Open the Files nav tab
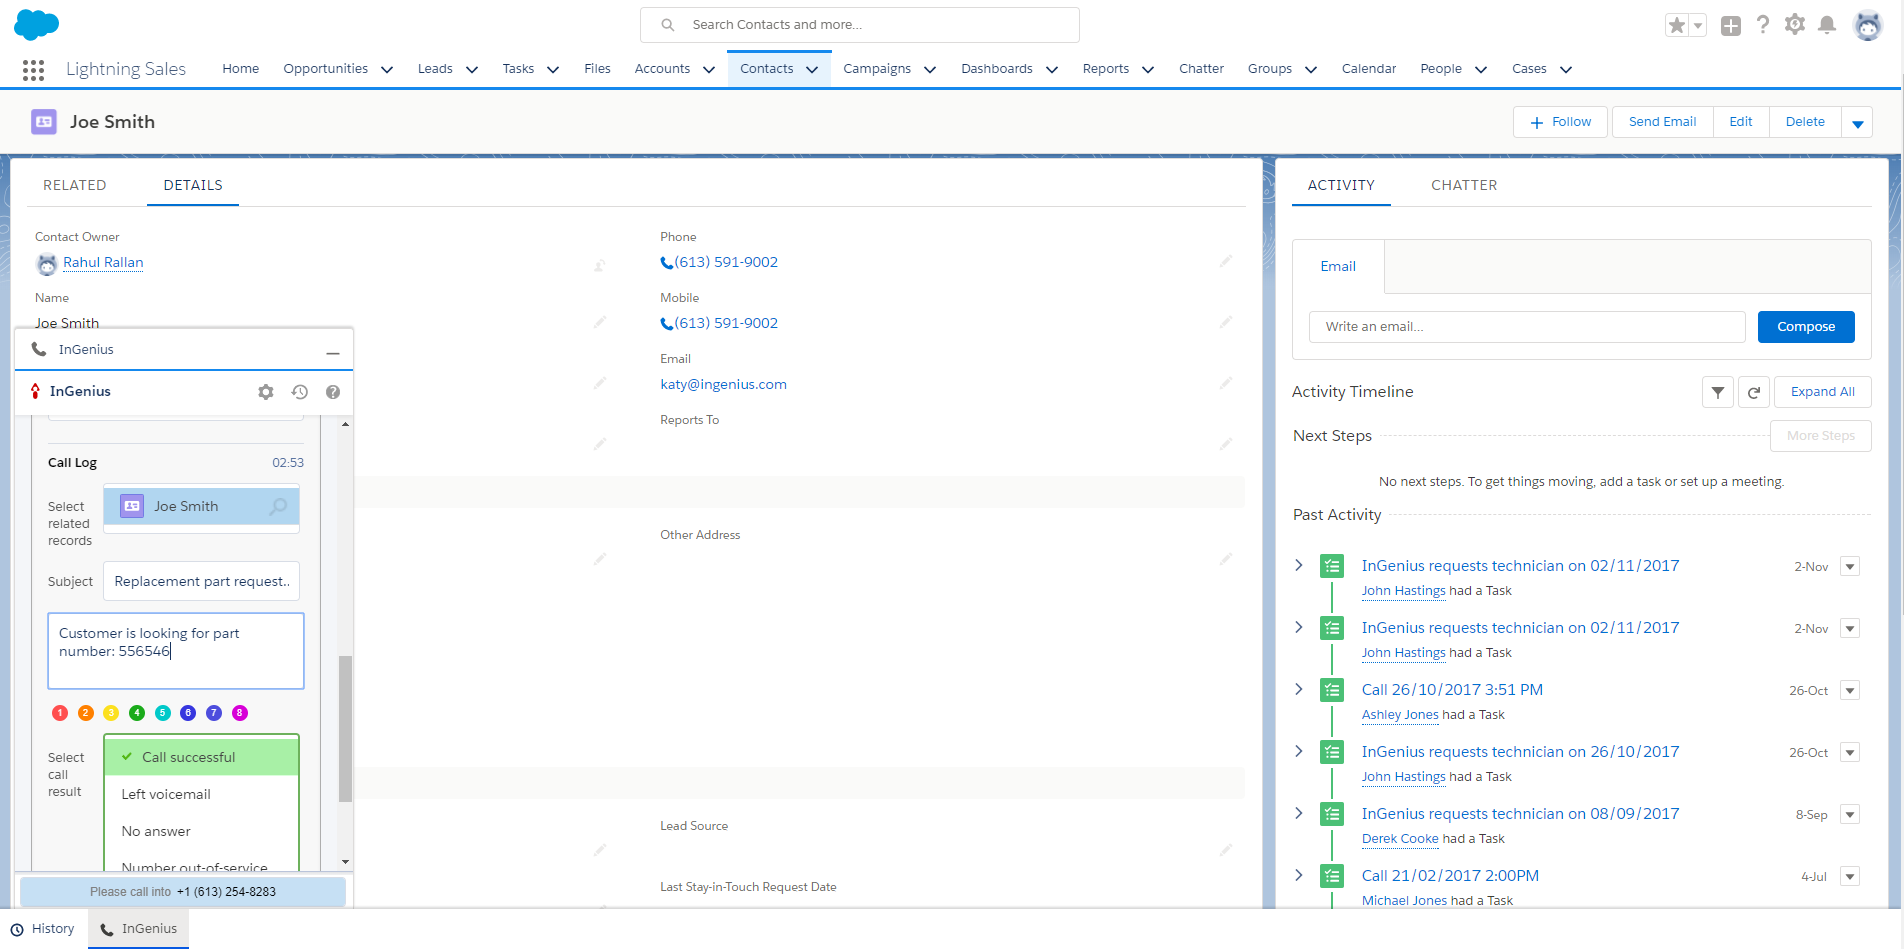 point(597,69)
